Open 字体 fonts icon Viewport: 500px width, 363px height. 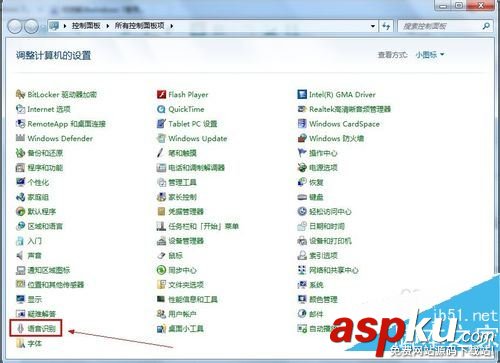20,343
